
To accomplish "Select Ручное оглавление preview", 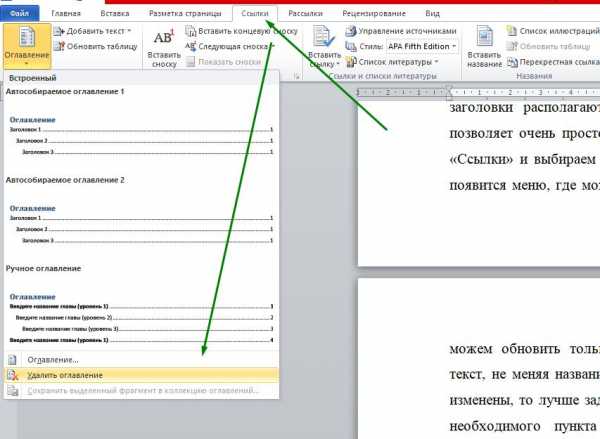I will coord(141,306).
